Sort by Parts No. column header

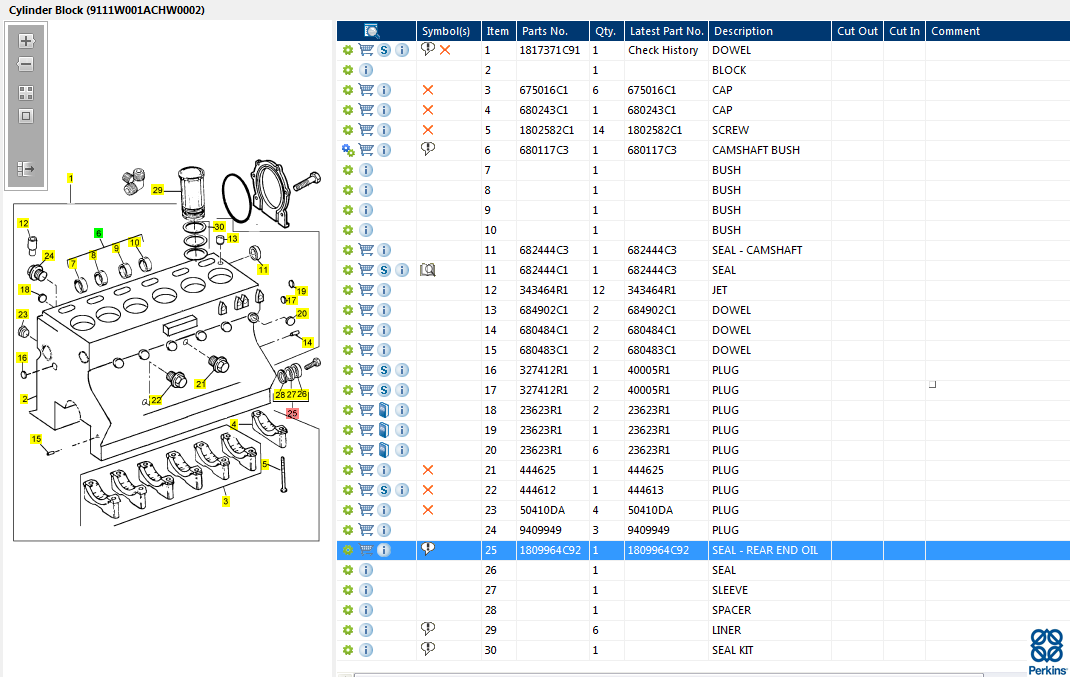click(545, 31)
